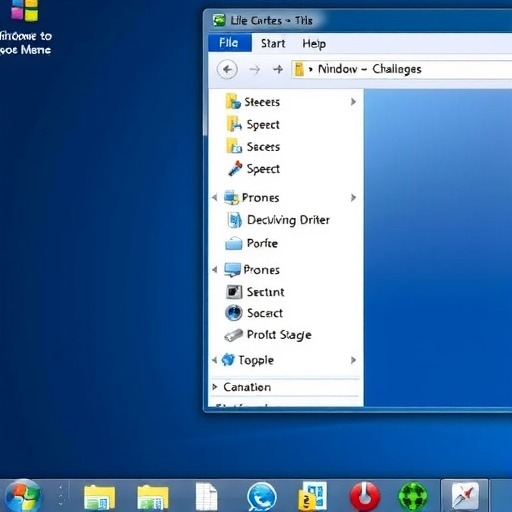Screen dimensions: 512x512
Task: Click the red power icon on taskbar
Action: 365,497
